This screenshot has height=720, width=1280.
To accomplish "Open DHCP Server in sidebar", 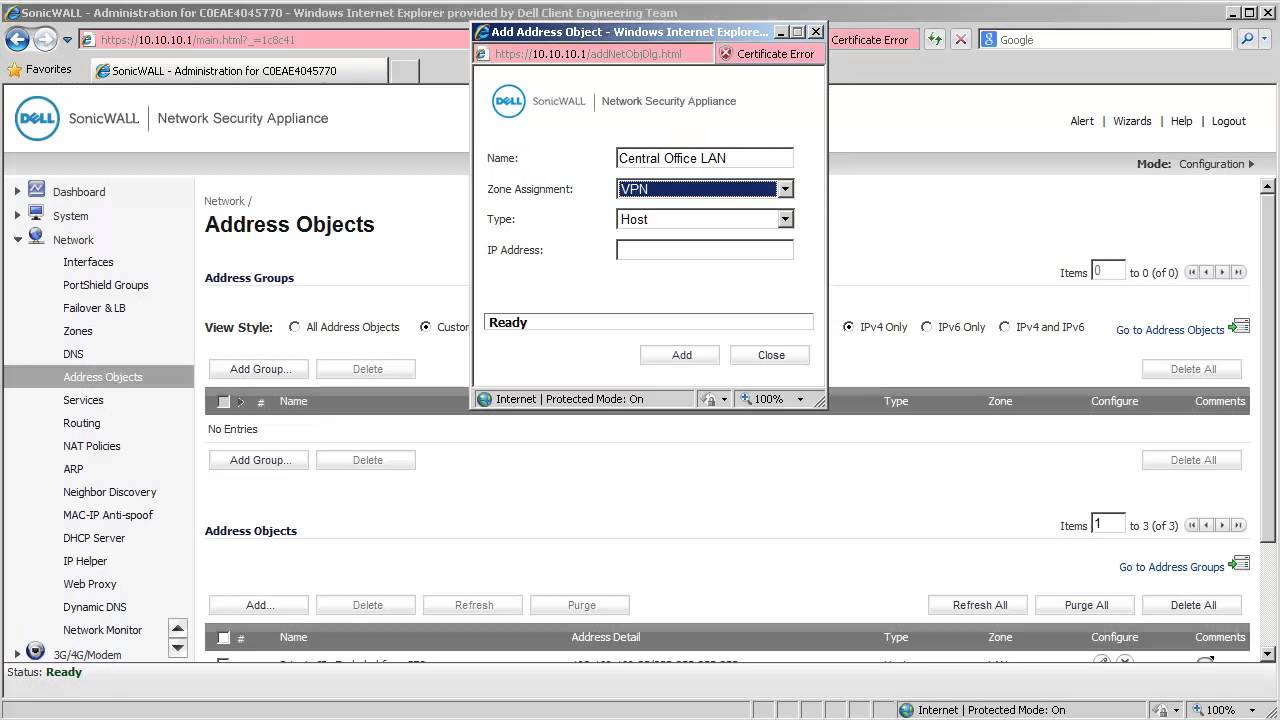I will (94, 538).
